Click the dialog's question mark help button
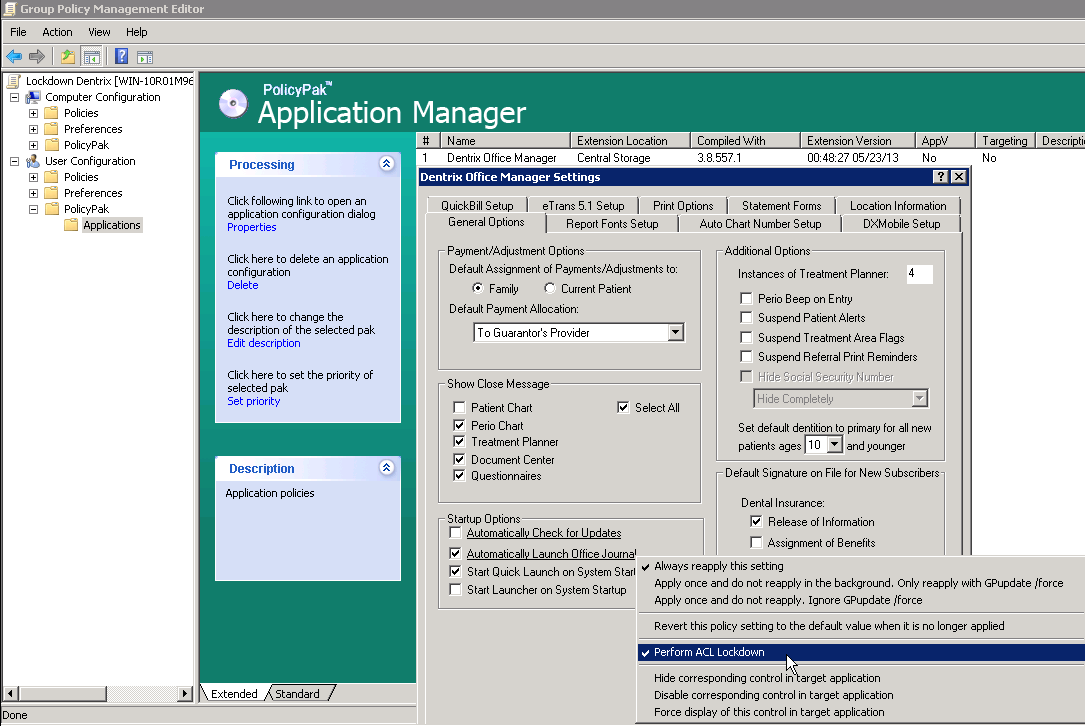The image size is (1085, 726). click(940, 176)
